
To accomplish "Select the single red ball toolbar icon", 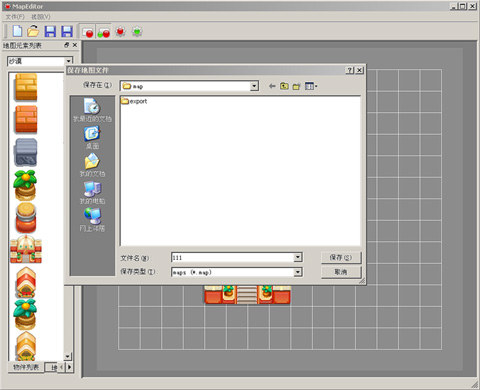I will tap(88, 32).
